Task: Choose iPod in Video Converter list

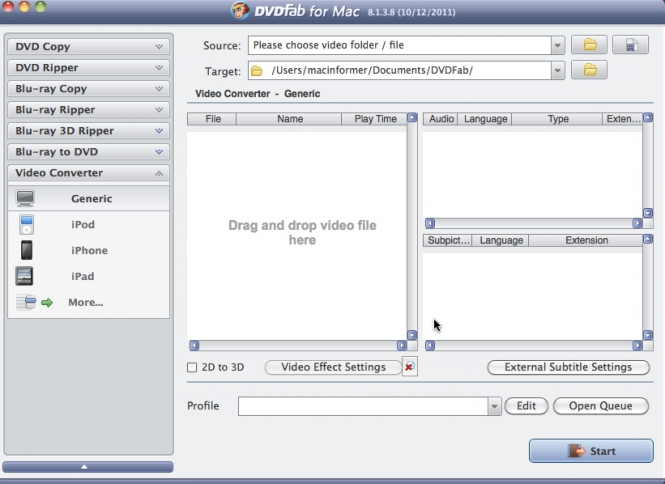Action: coord(88,224)
